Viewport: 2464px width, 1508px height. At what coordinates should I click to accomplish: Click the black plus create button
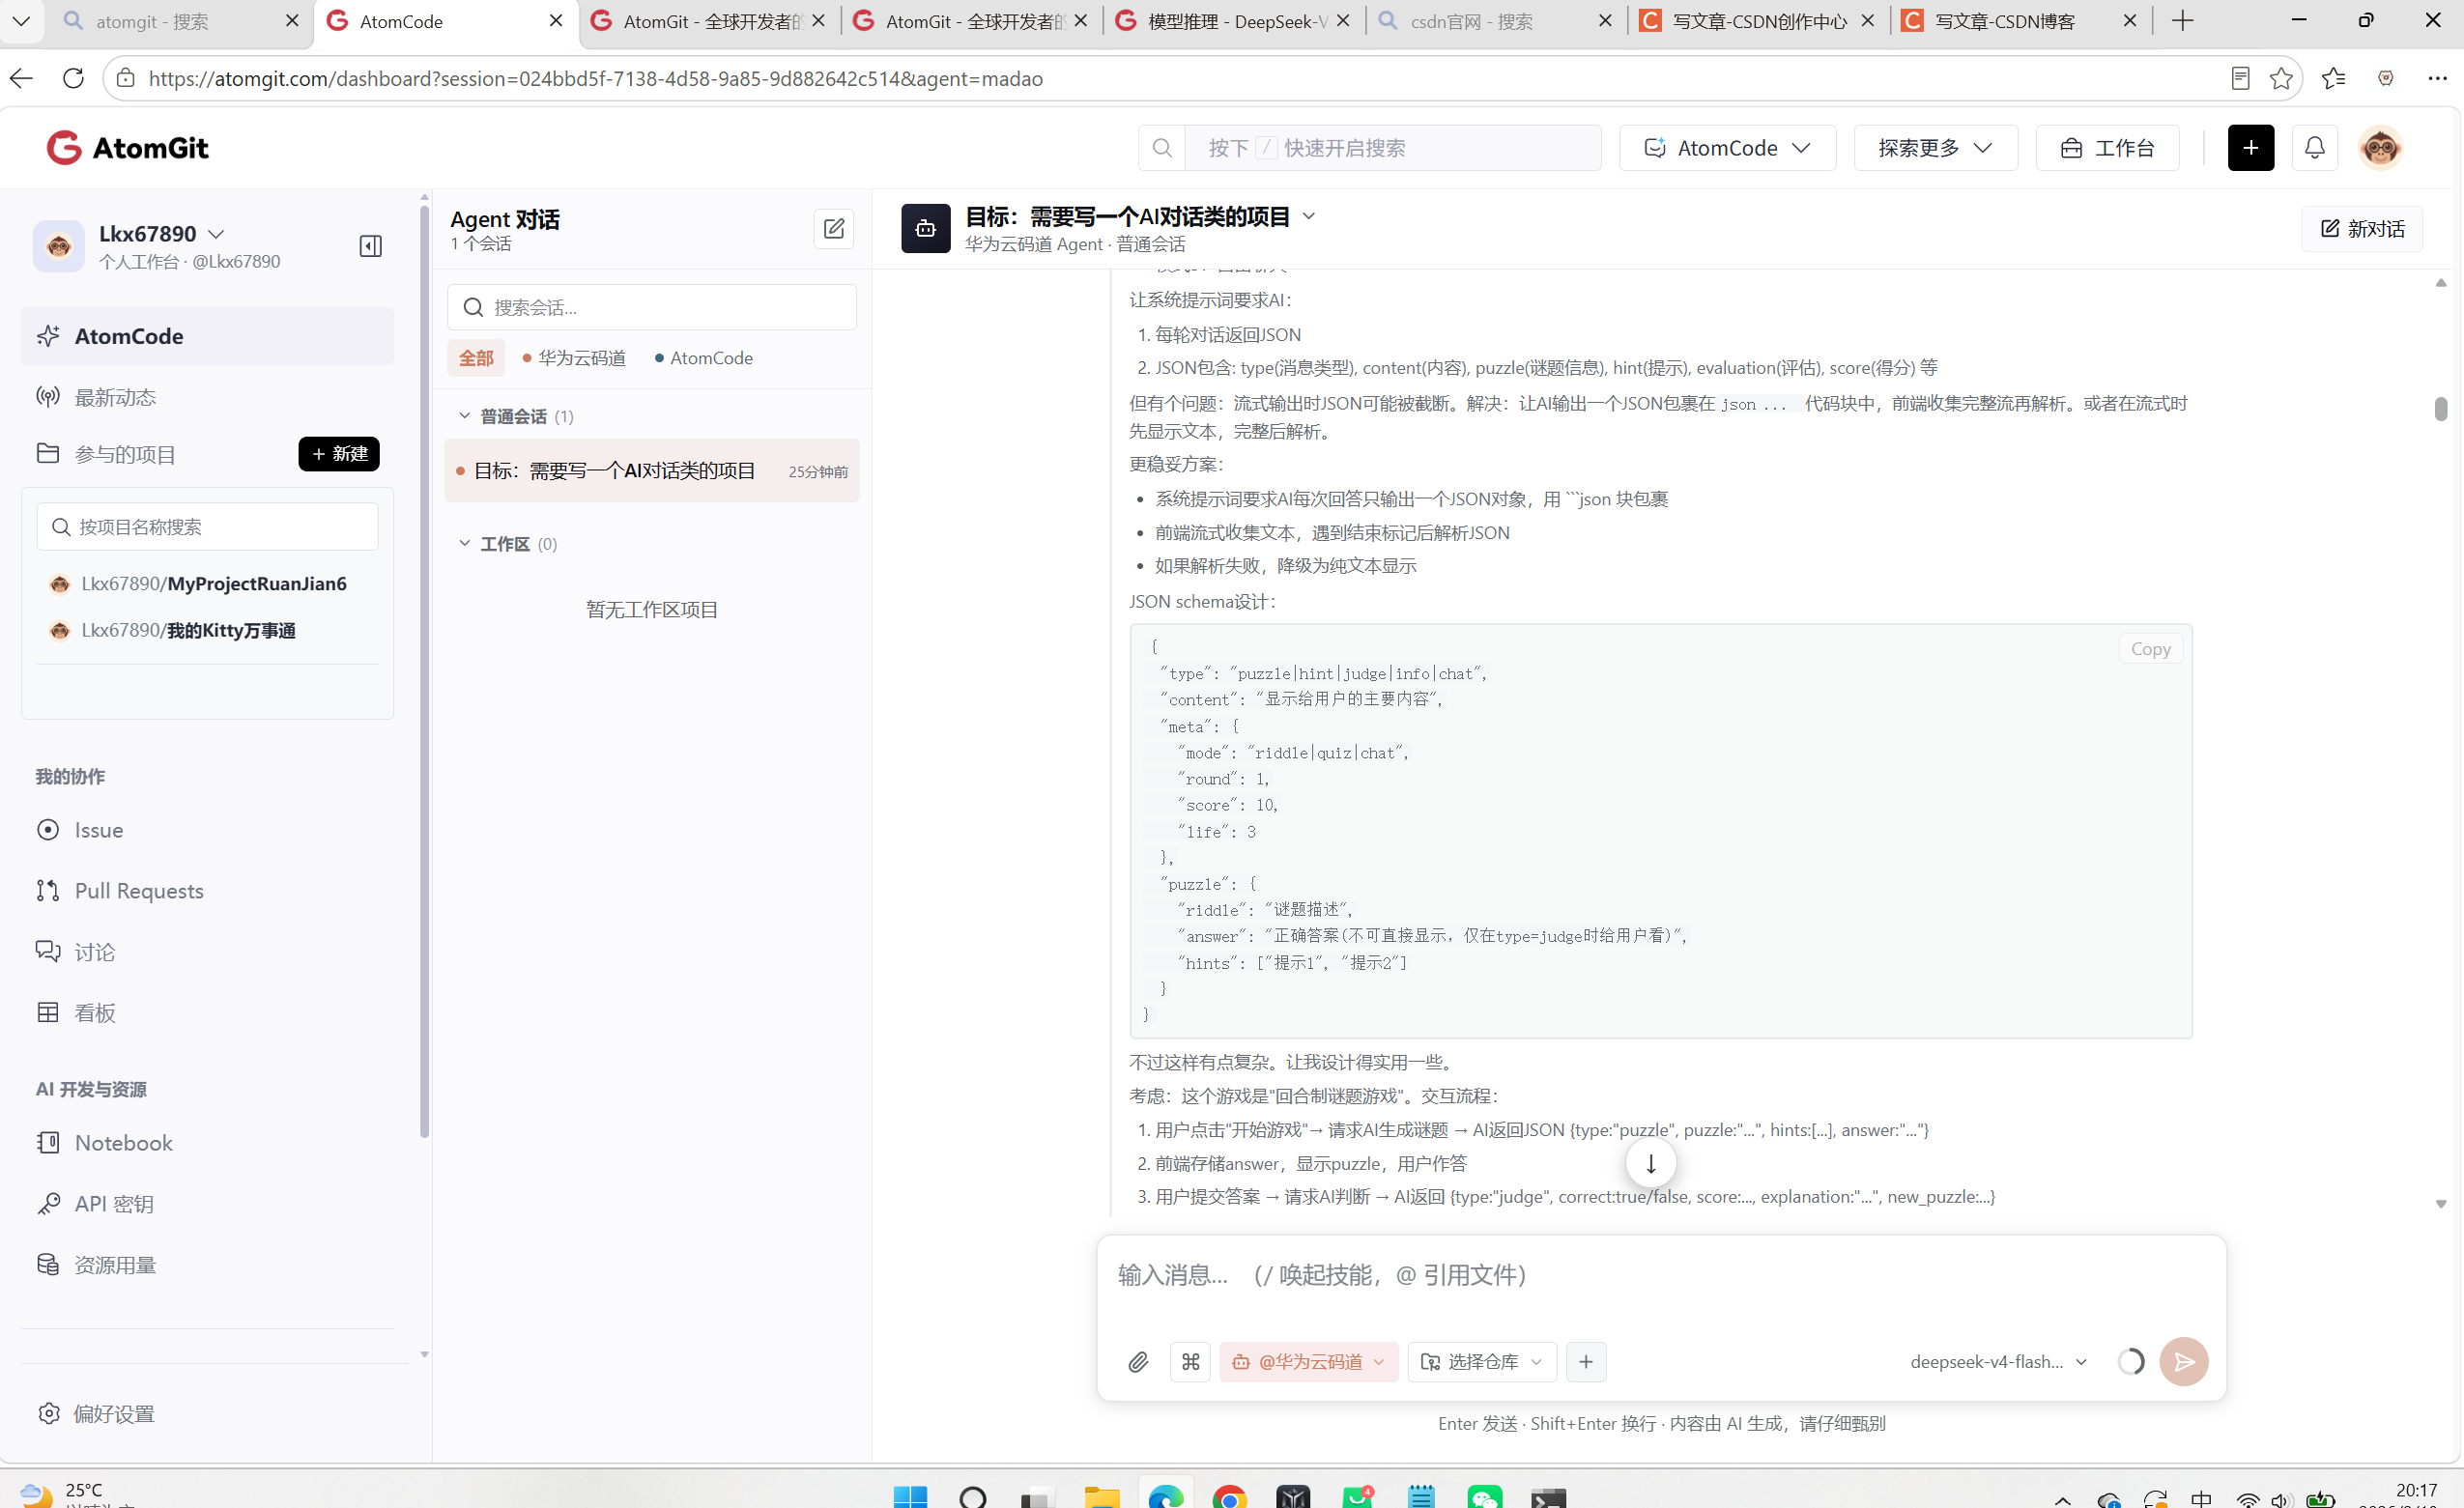click(x=2250, y=148)
